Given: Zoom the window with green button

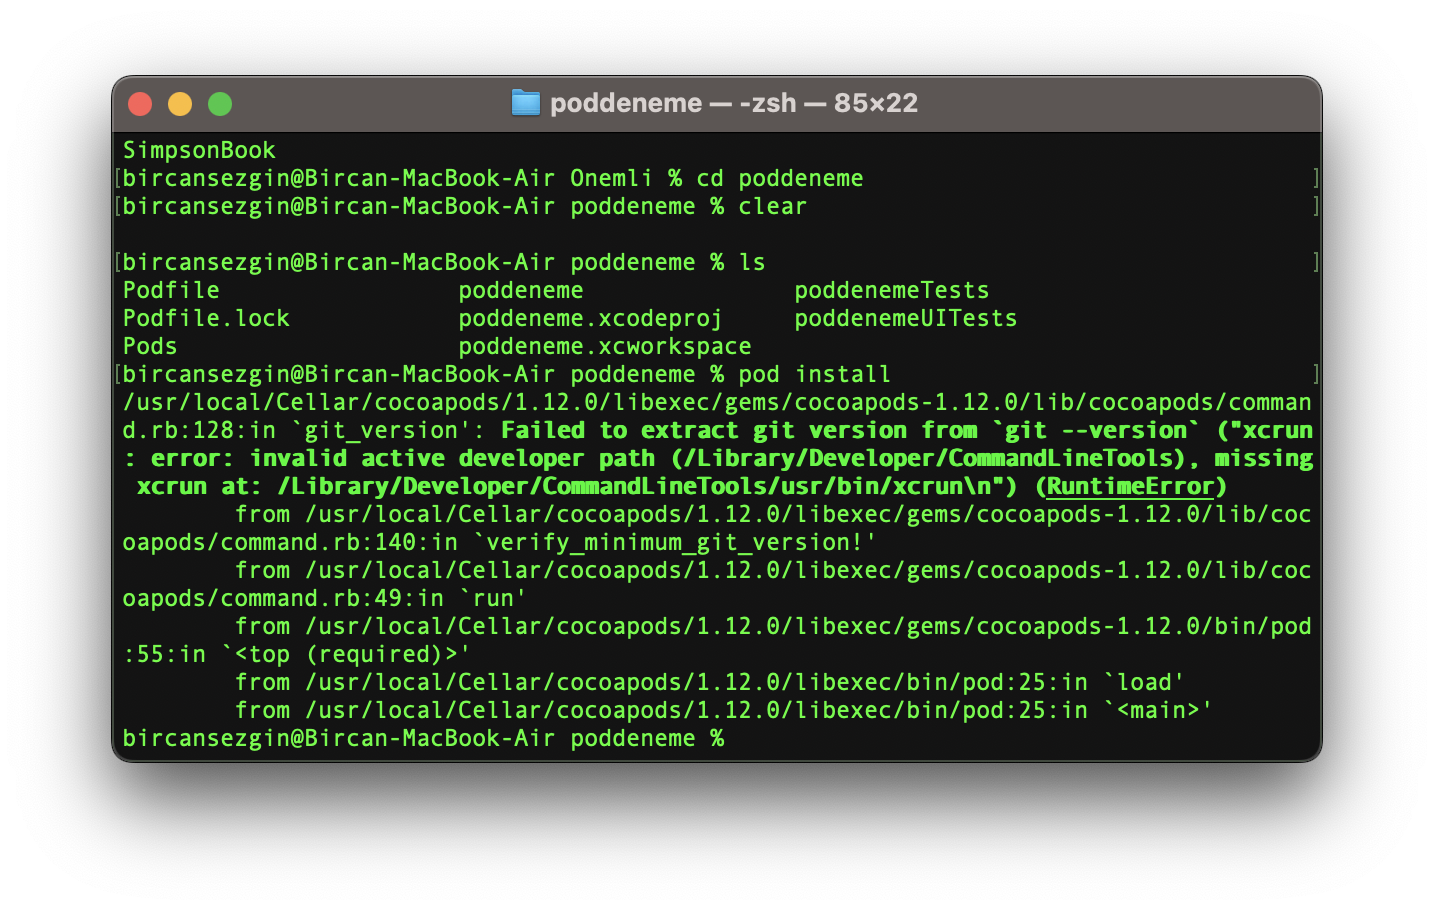Looking at the screenshot, I should 220,104.
